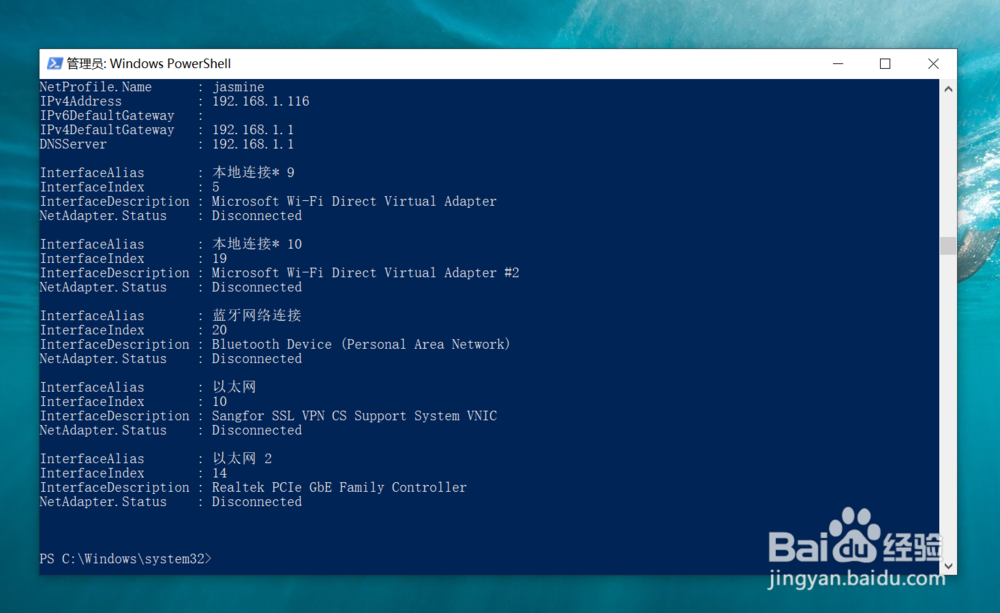Click the DNSServer value 192.168.1.1
Image resolution: width=1000 pixels, height=613 pixels.
click(253, 144)
